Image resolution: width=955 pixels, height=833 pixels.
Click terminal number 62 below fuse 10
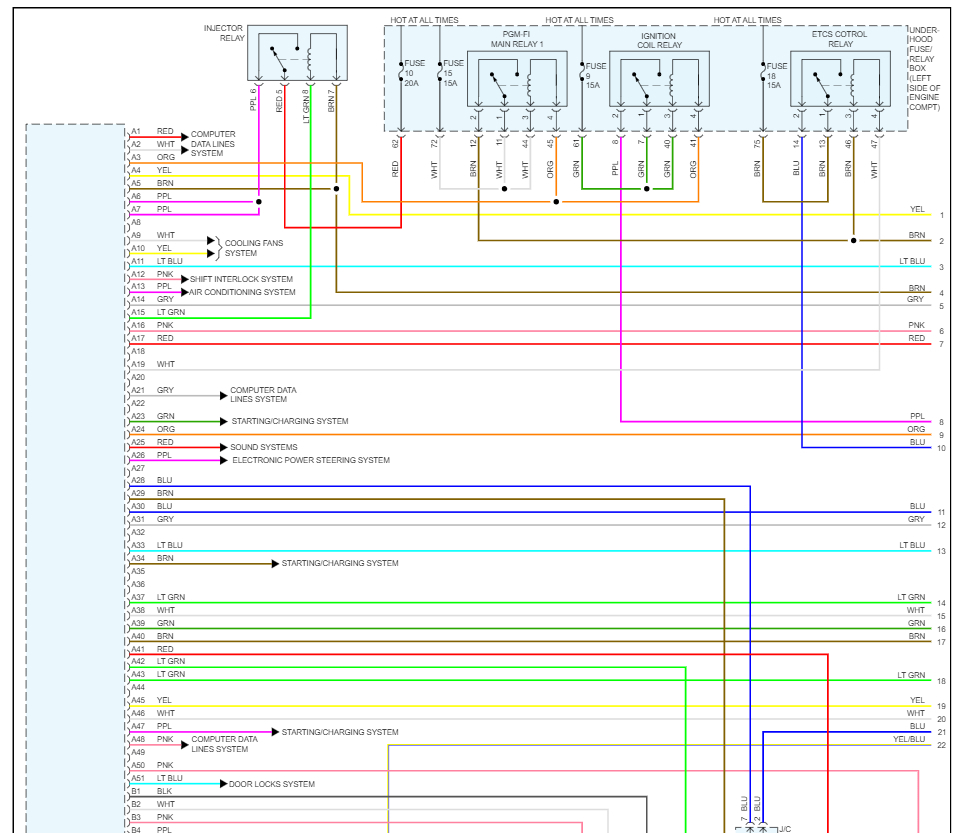tap(395, 144)
